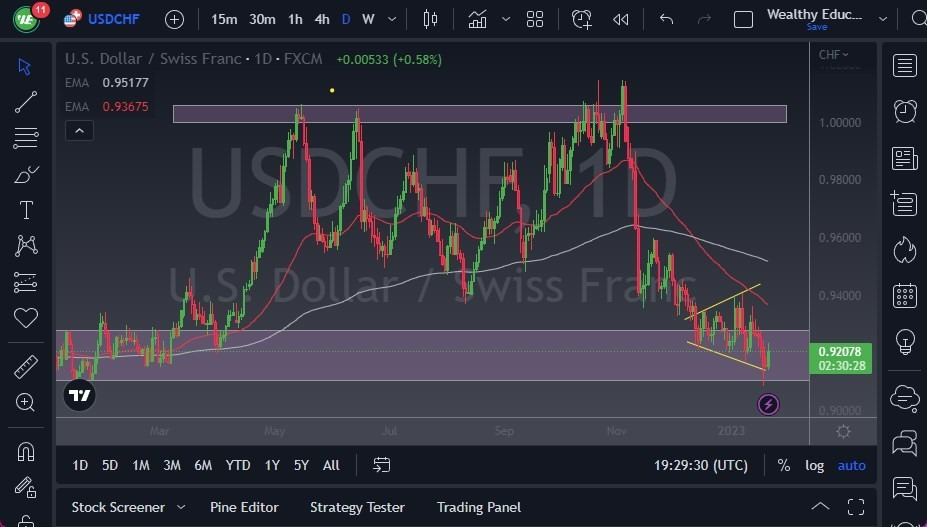Expand the timeframe interval dropdown
927x527 pixels.
pos(391,20)
